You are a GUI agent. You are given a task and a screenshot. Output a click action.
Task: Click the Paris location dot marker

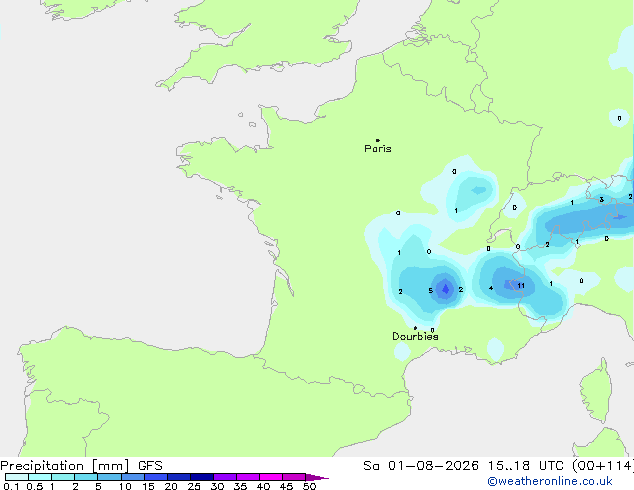point(378,140)
